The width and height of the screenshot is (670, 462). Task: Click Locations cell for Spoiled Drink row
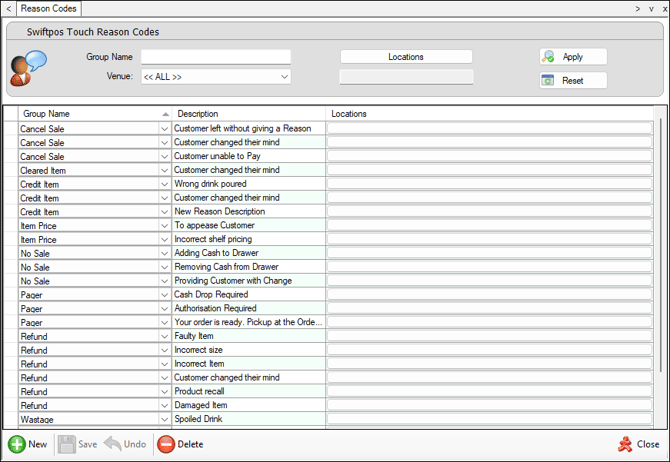490,420
